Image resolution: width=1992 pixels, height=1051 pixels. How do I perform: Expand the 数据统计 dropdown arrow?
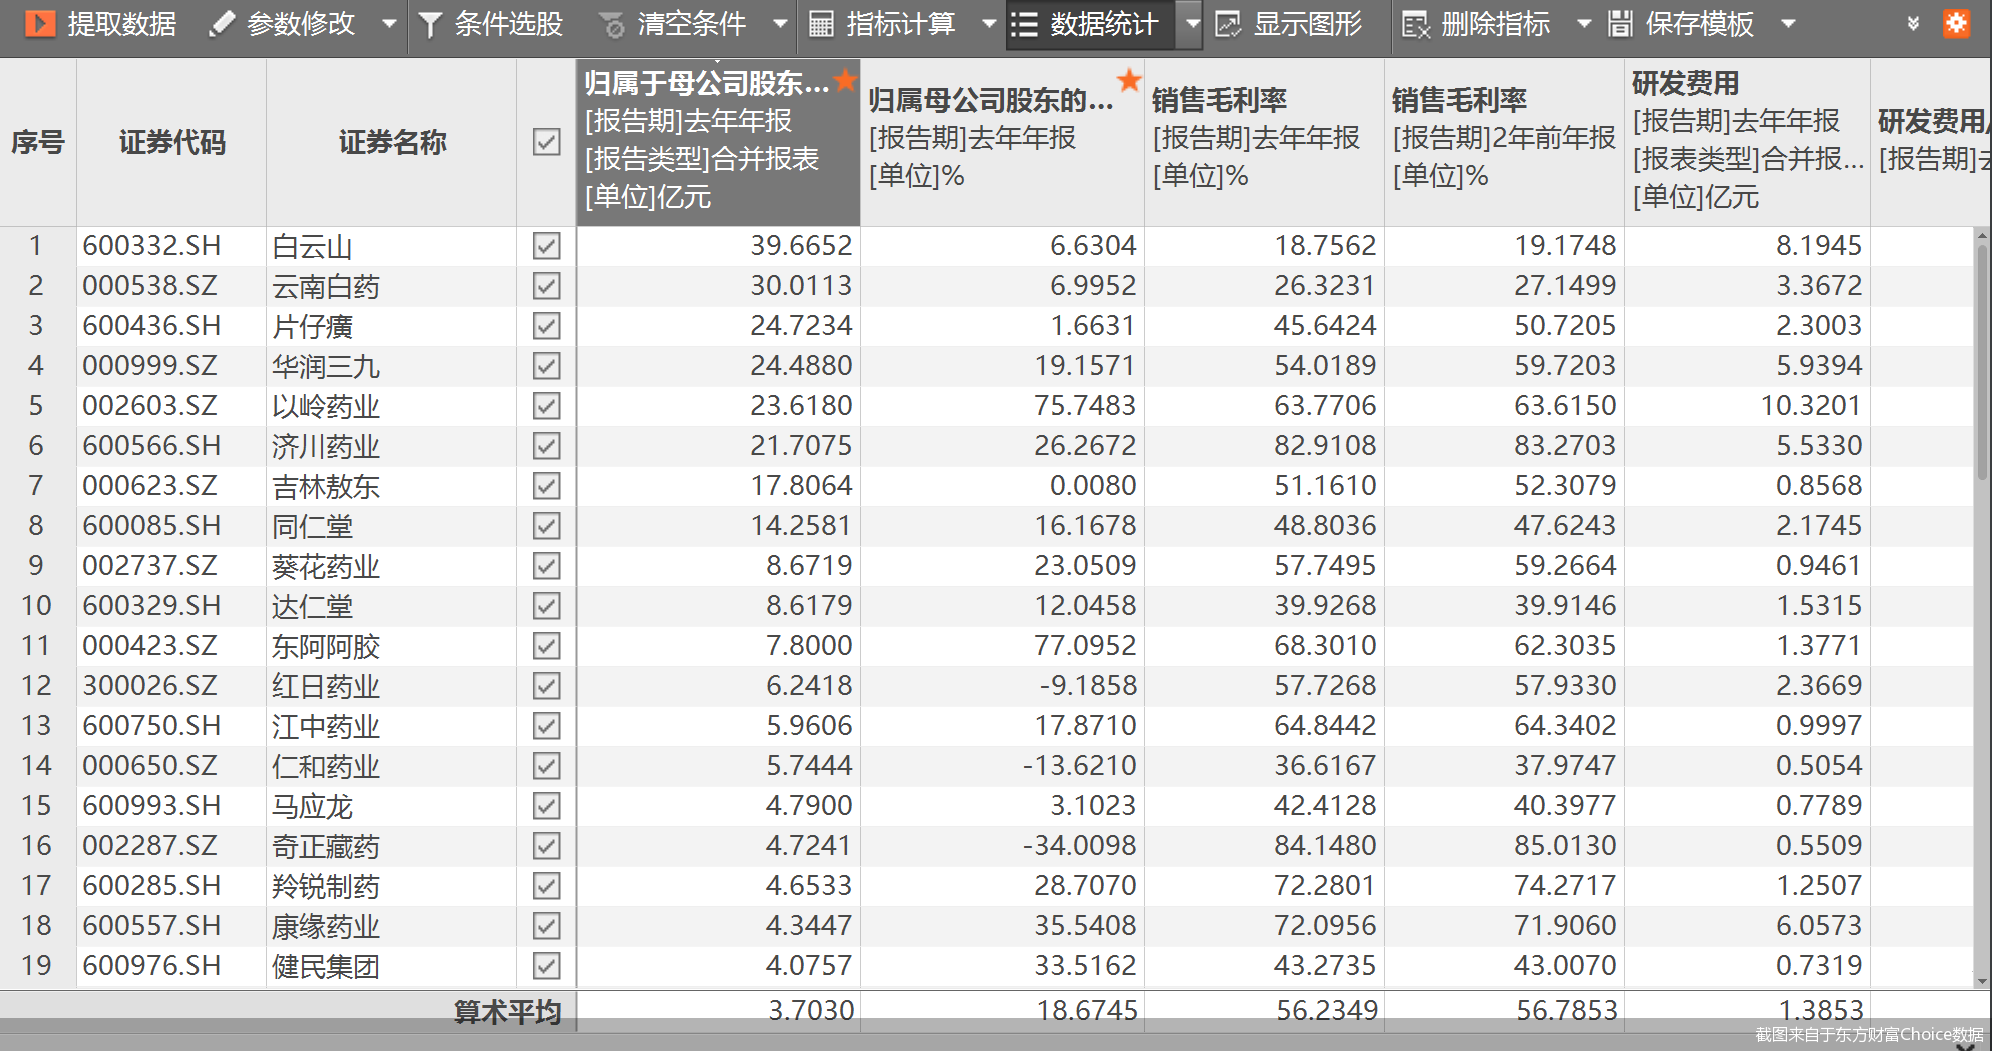coord(1192,23)
